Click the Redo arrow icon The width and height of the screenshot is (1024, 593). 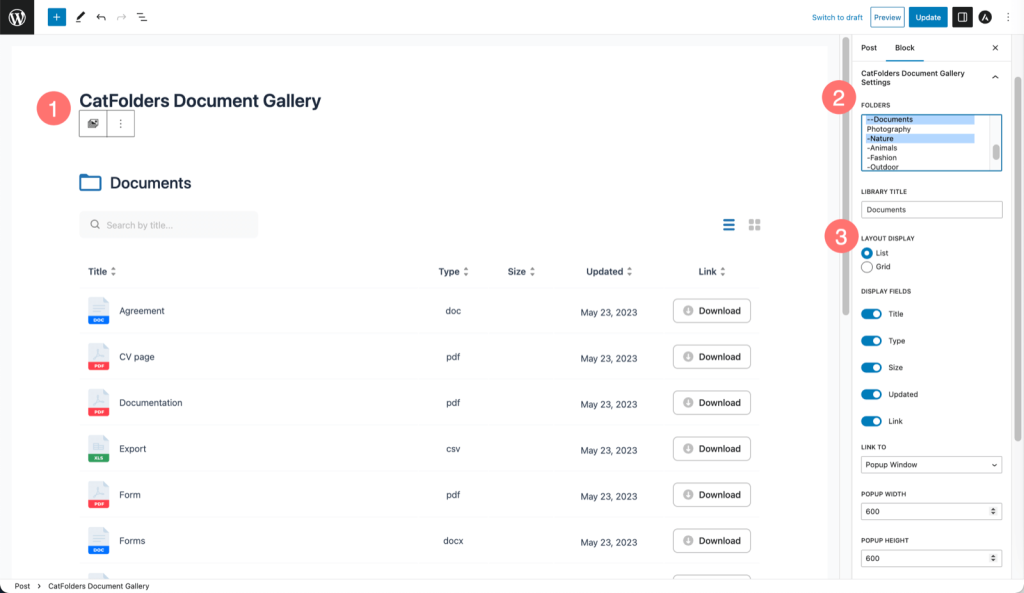click(x=120, y=17)
